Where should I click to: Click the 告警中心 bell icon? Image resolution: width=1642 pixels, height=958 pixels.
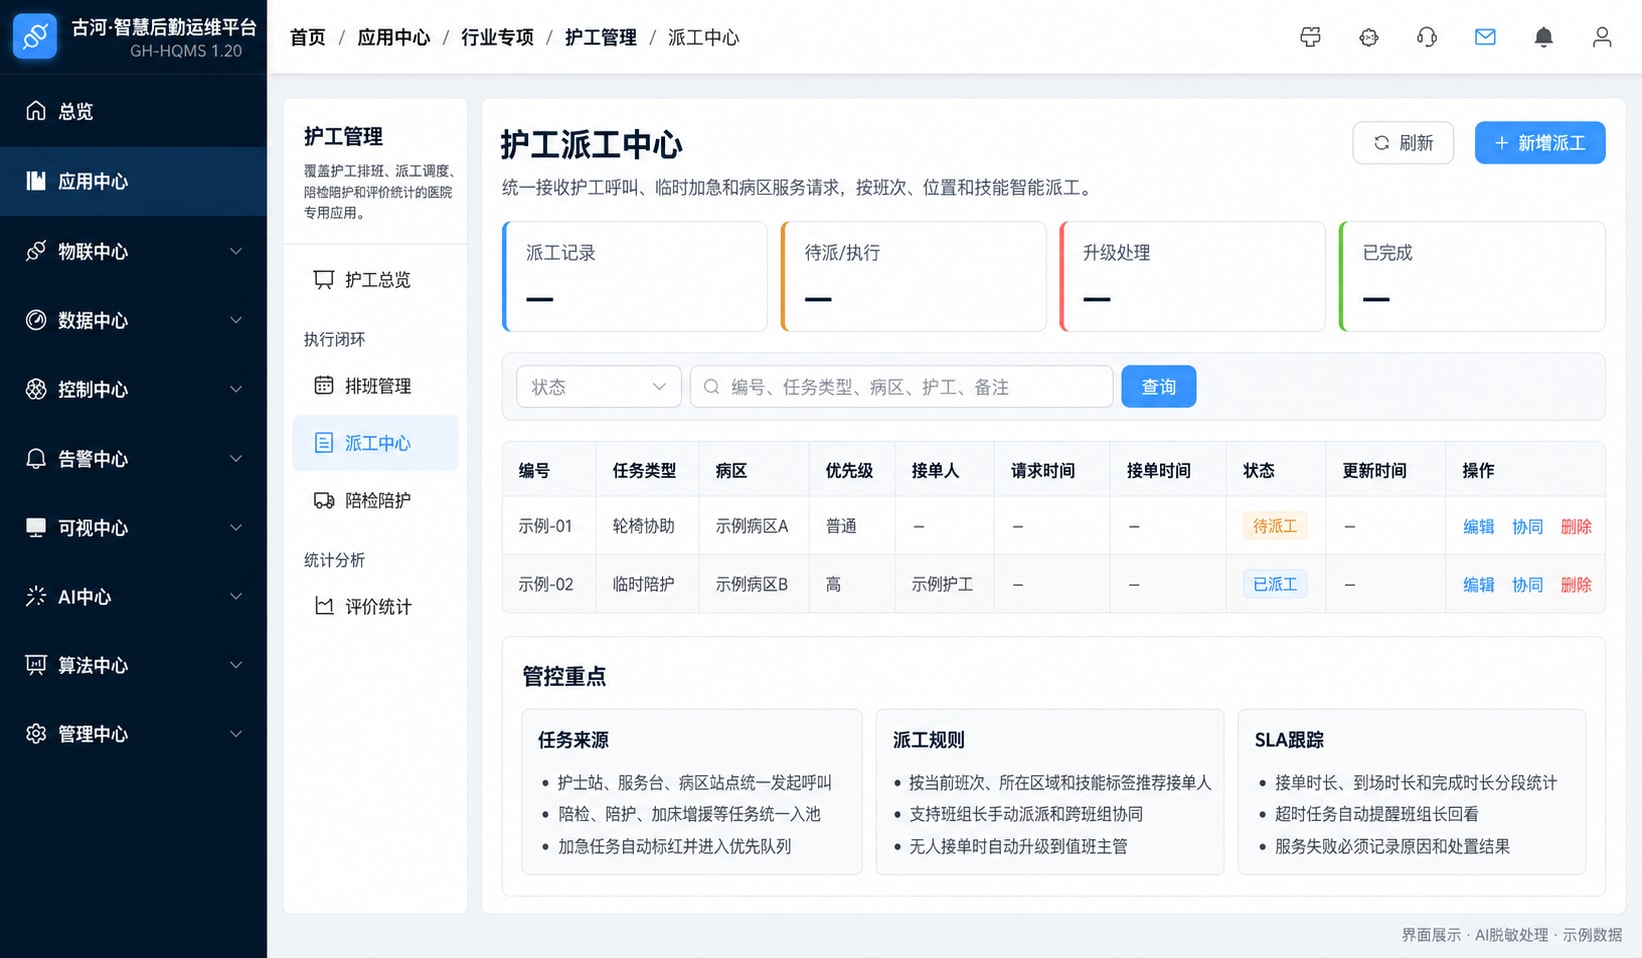pyautogui.click(x=36, y=458)
